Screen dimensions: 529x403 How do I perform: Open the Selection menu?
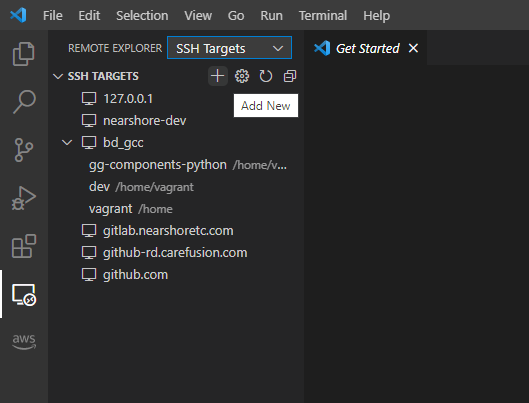[142, 16]
